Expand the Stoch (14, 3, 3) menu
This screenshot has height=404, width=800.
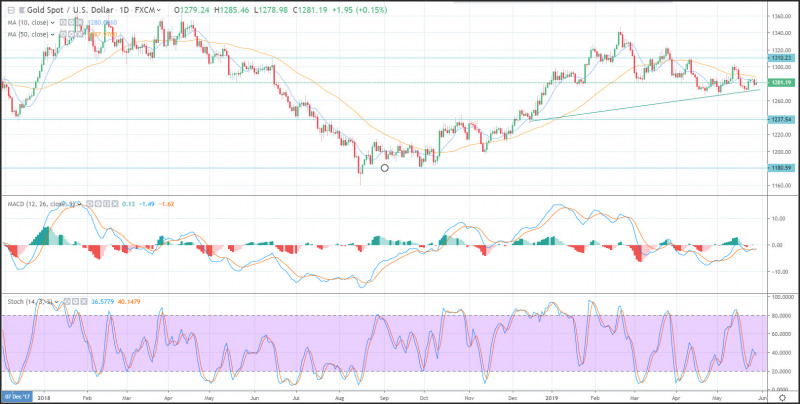(x=56, y=301)
